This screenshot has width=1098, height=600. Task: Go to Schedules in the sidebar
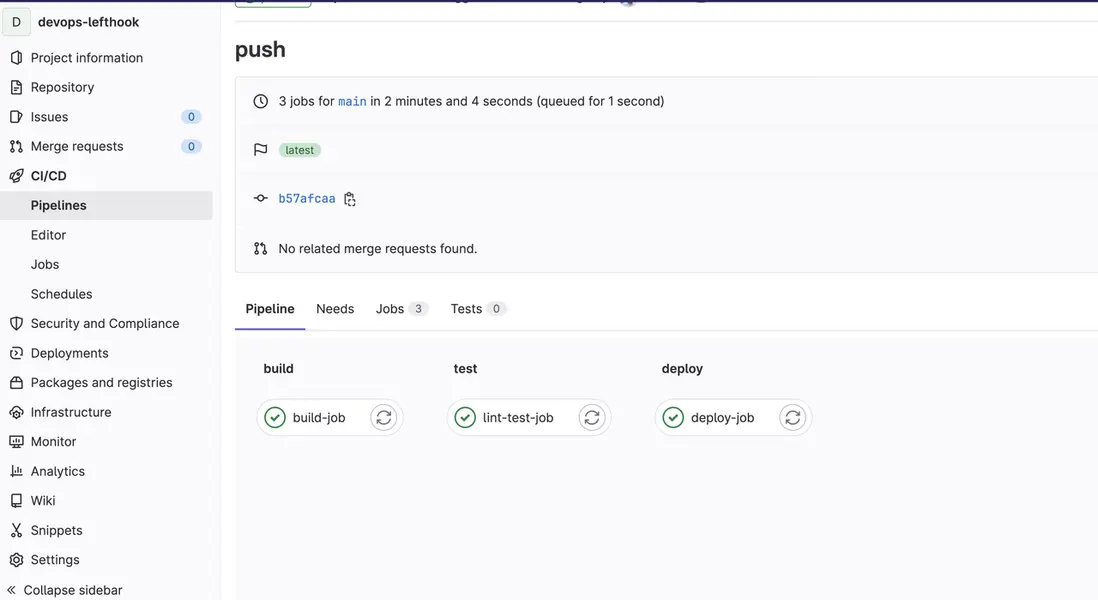[x=61, y=294]
